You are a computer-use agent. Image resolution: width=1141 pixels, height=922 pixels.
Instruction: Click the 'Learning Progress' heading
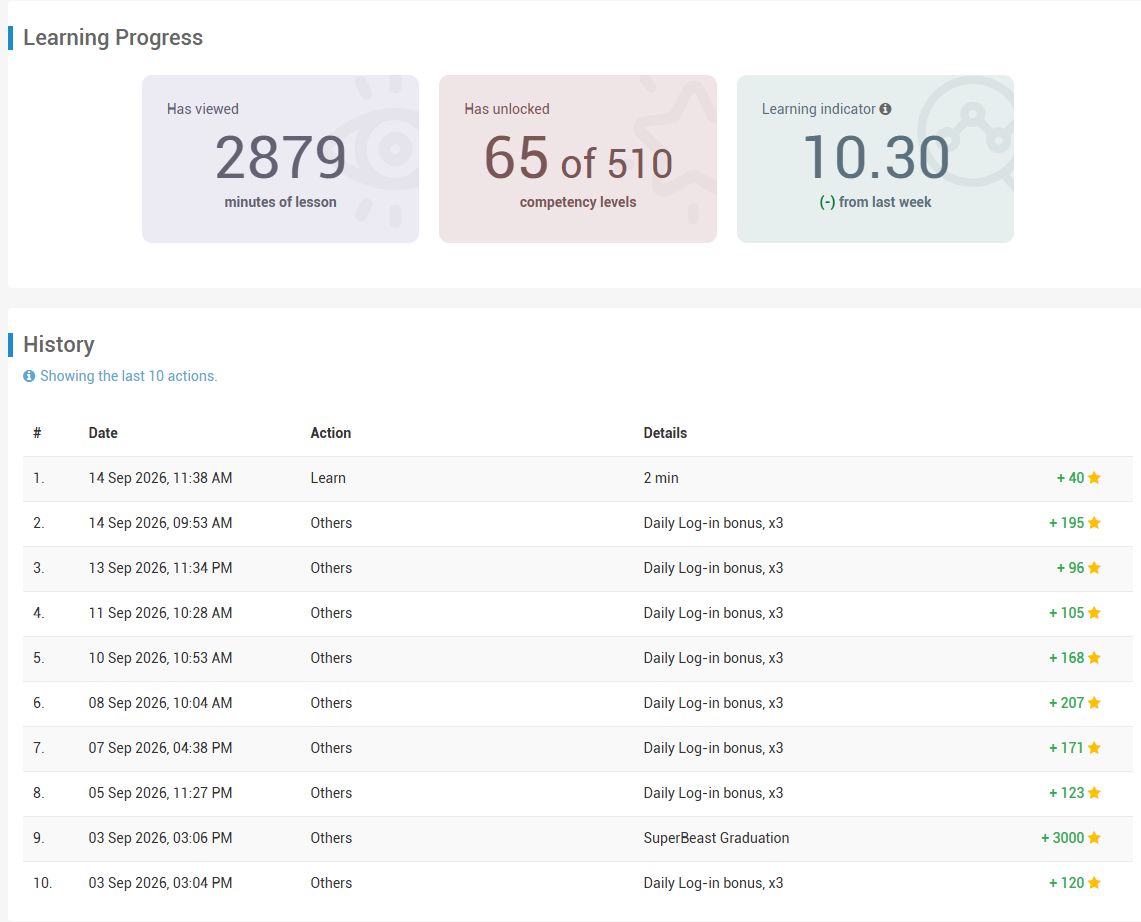113,37
